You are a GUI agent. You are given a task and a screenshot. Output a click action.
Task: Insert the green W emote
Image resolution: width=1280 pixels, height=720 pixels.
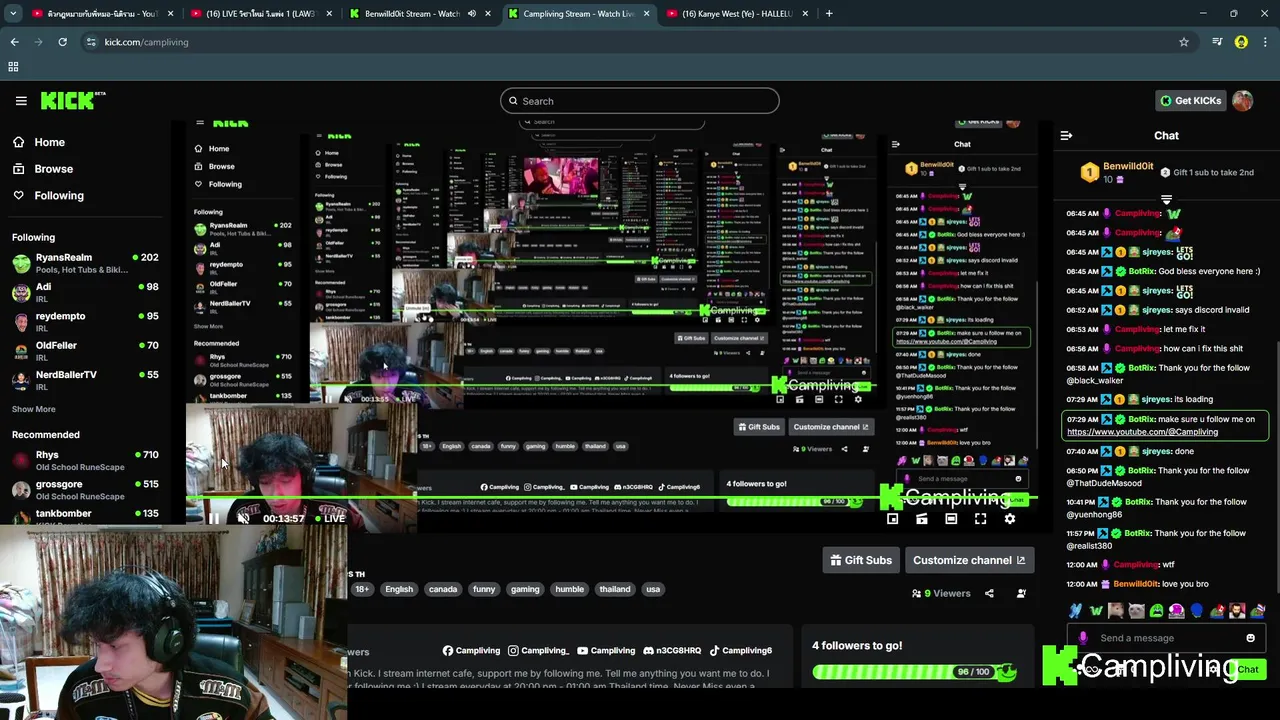tap(1096, 611)
